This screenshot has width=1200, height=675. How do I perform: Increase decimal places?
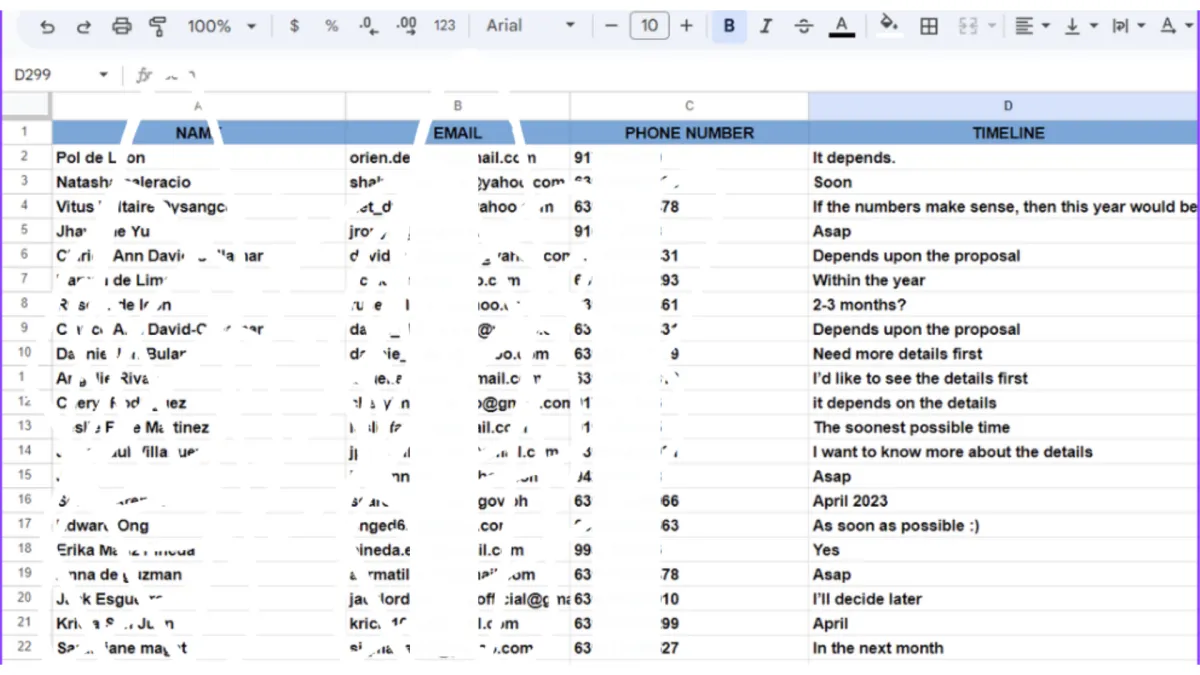(x=406, y=26)
